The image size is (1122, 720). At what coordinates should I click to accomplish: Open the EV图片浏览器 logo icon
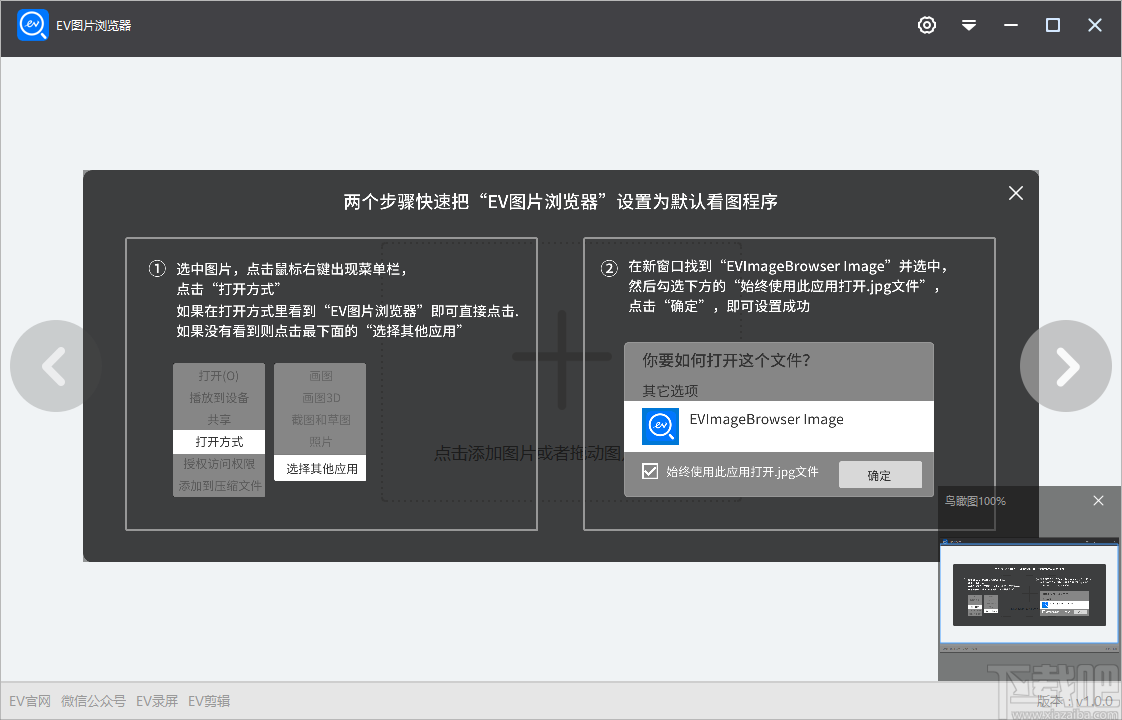click(32, 25)
